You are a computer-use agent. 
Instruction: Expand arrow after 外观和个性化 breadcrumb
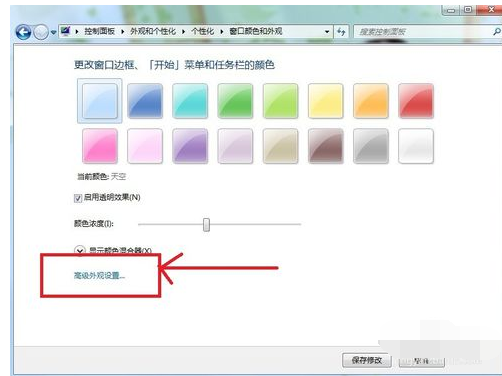(183, 32)
